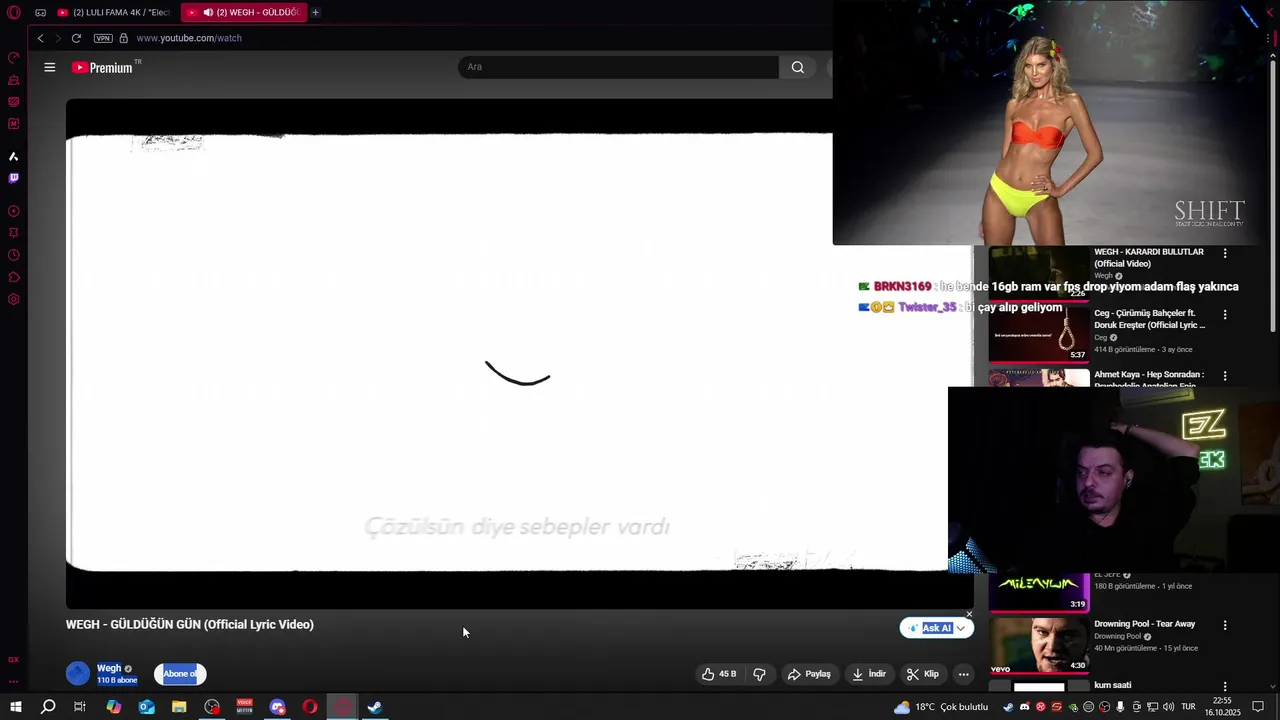Viewport: 1280px width, 720px height.
Task: Open options menu for Çürümüş Bahçeler video
Action: point(1225,315)
